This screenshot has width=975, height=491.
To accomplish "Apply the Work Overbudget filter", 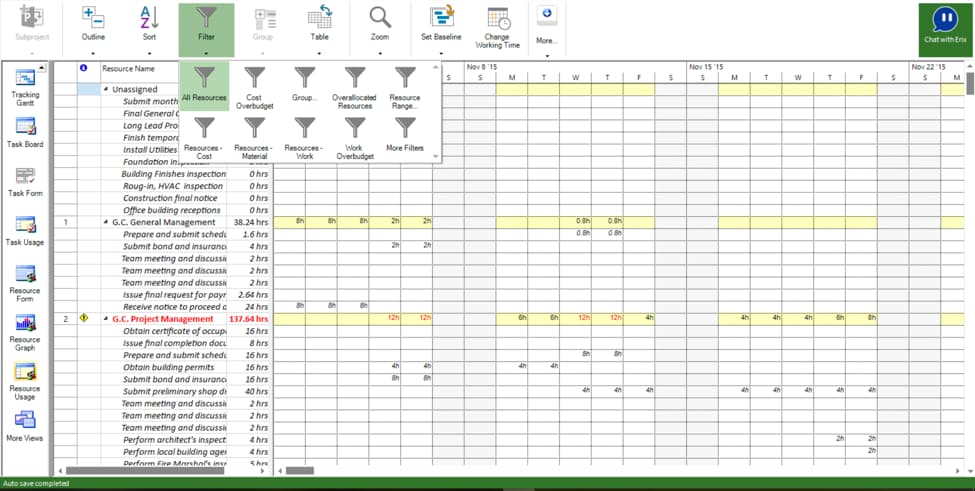I will pyautogui.click(x=355, y=138).
